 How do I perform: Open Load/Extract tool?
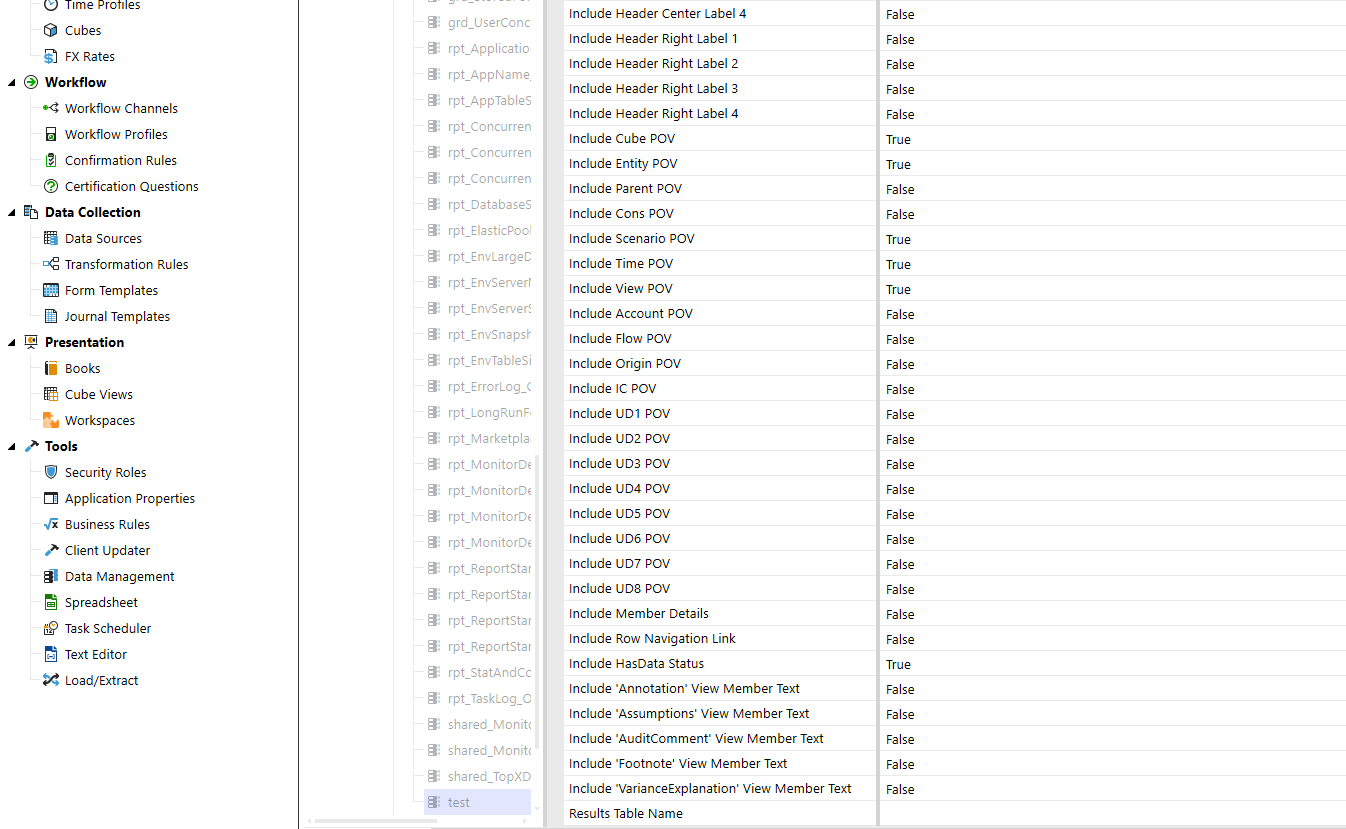click(x=101, y=680)
